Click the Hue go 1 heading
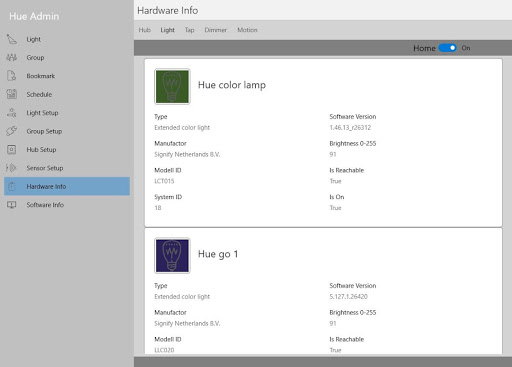Screen dimensions: 512x367 pos(218,254)
